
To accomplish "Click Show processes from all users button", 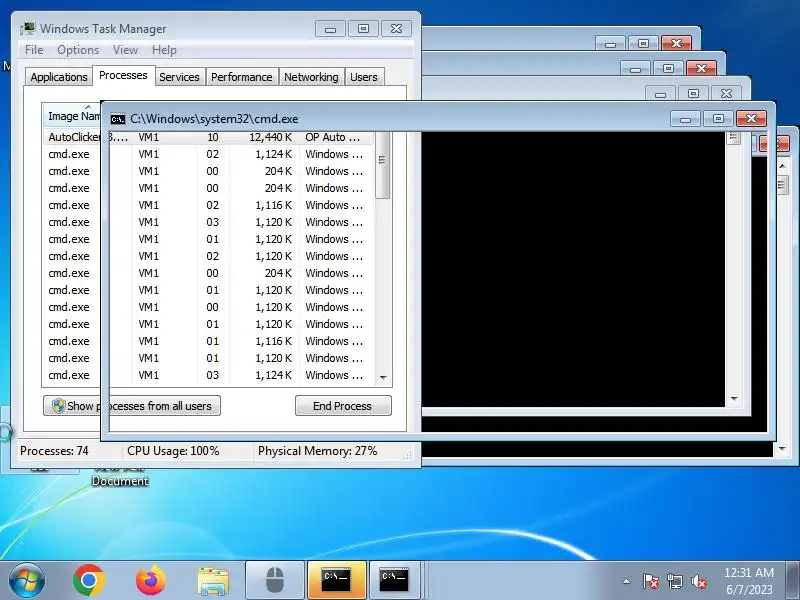I will 132,406.
